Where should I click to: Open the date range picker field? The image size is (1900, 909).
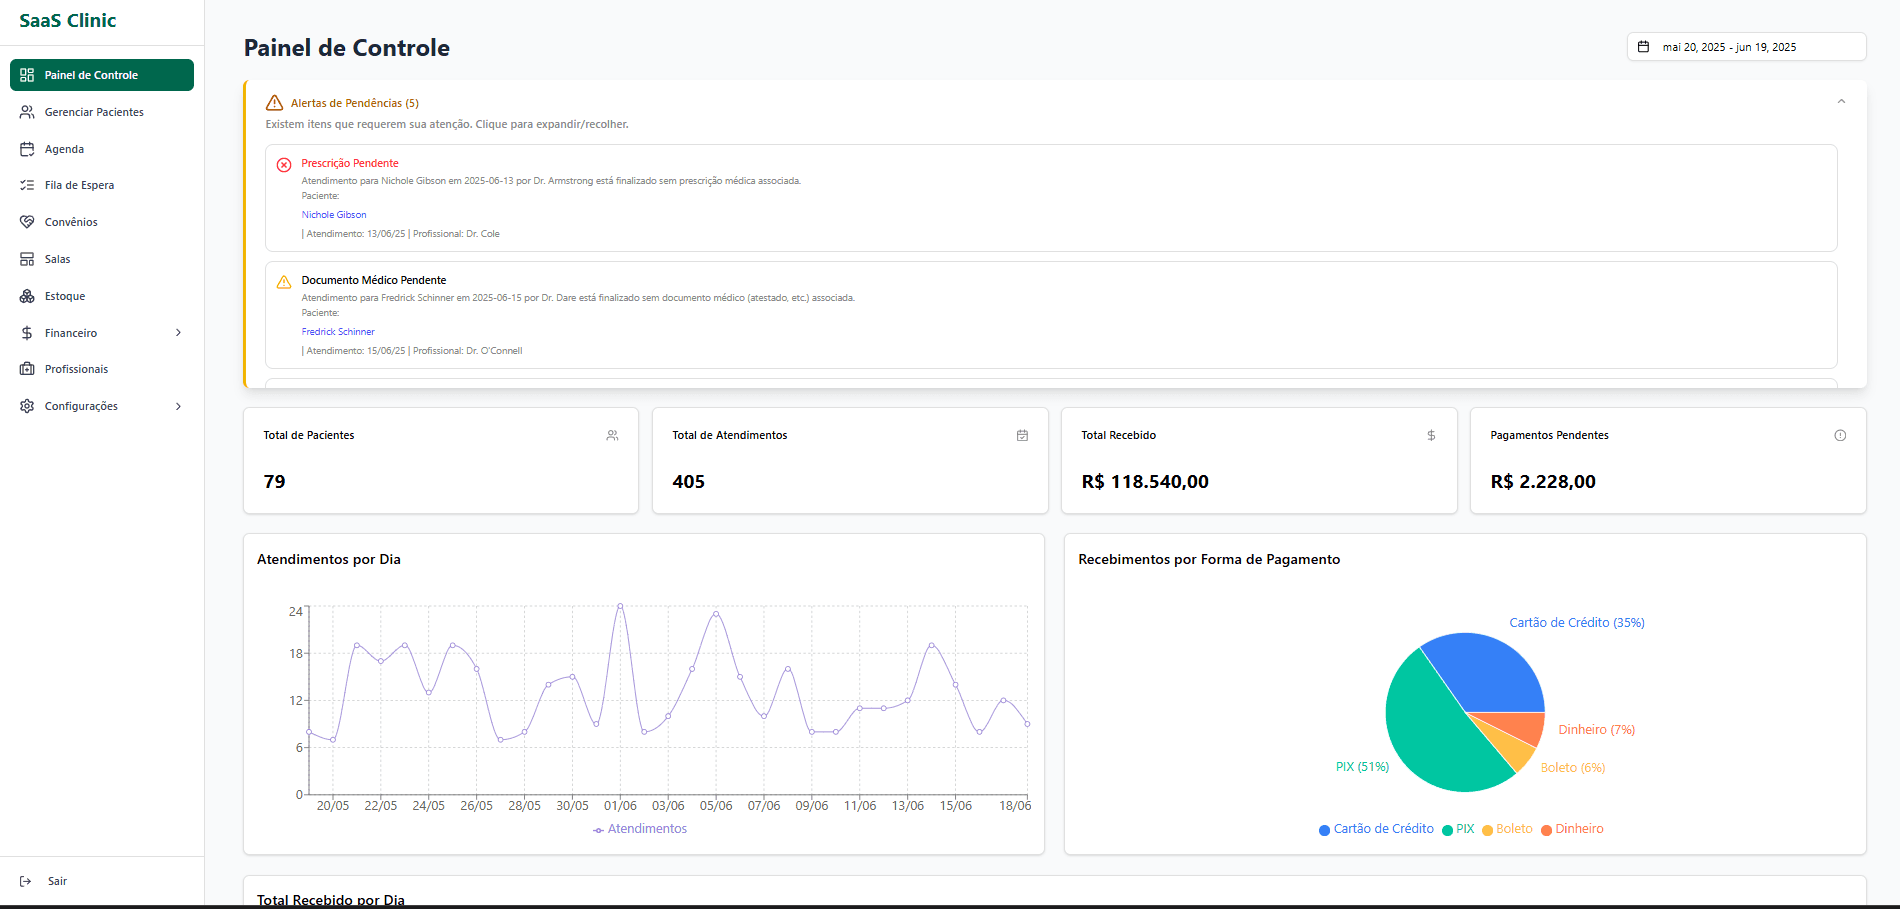pyautogui.click(x=1745, y=46)
